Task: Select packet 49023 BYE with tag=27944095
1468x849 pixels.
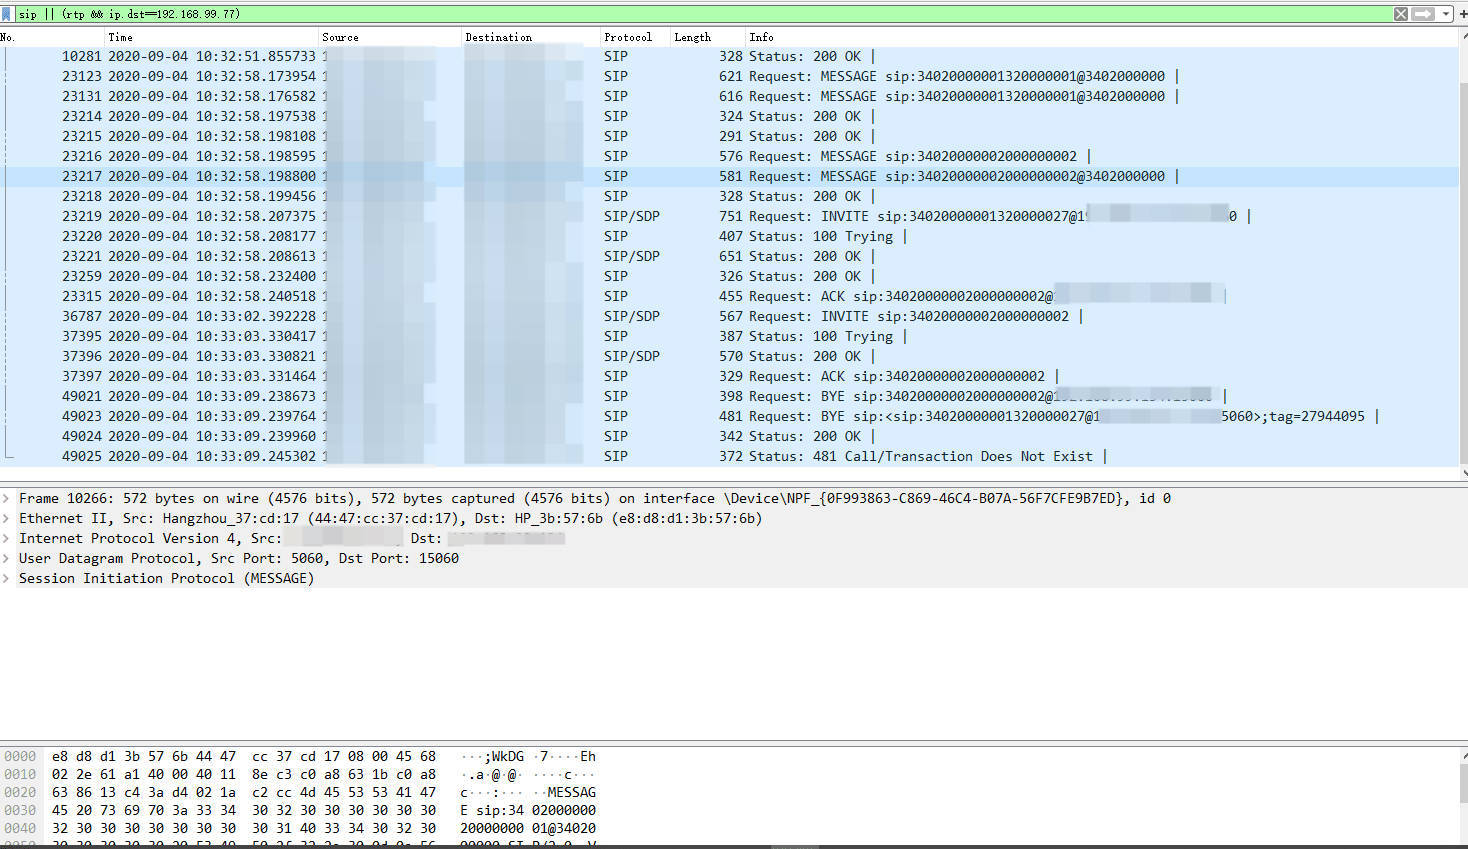Action: [x=729, y=416]
